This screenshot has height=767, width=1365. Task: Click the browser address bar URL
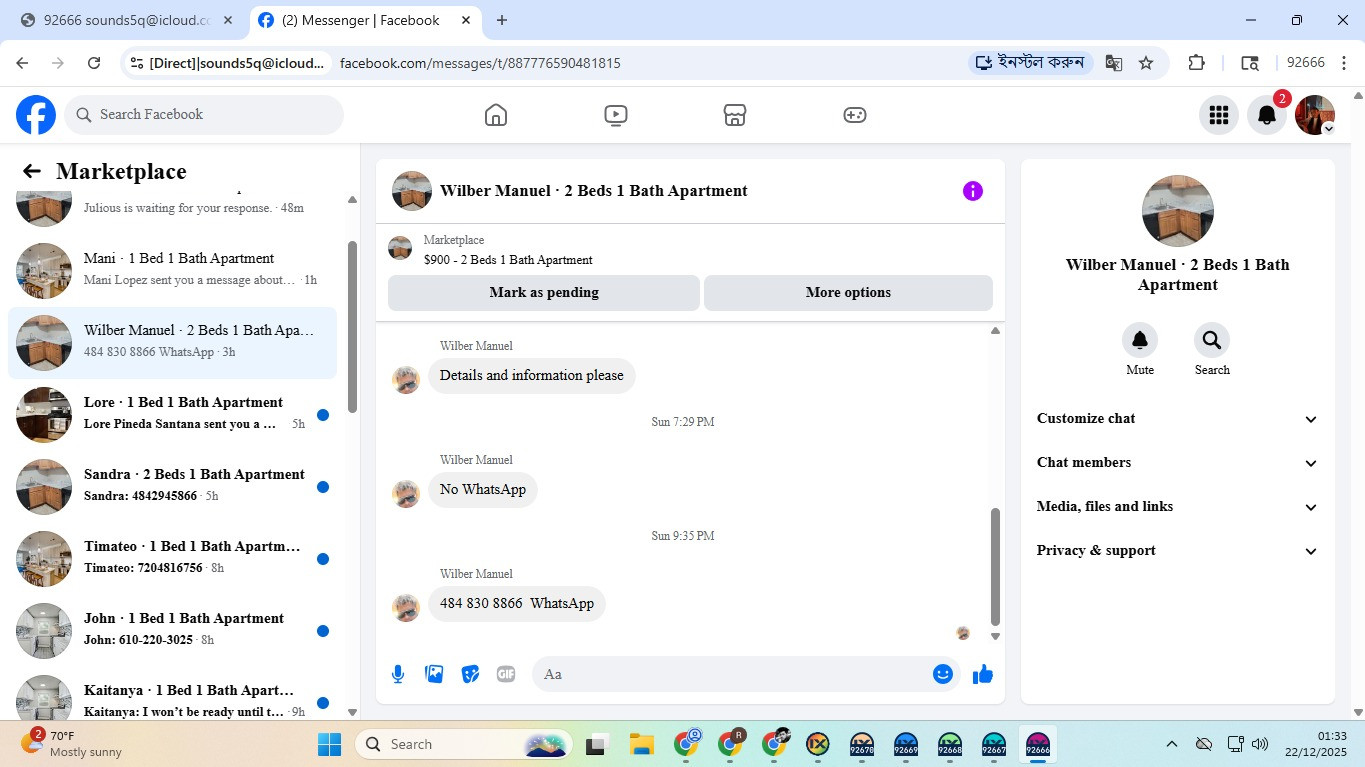pyautogui.click(x=480, y=63)
